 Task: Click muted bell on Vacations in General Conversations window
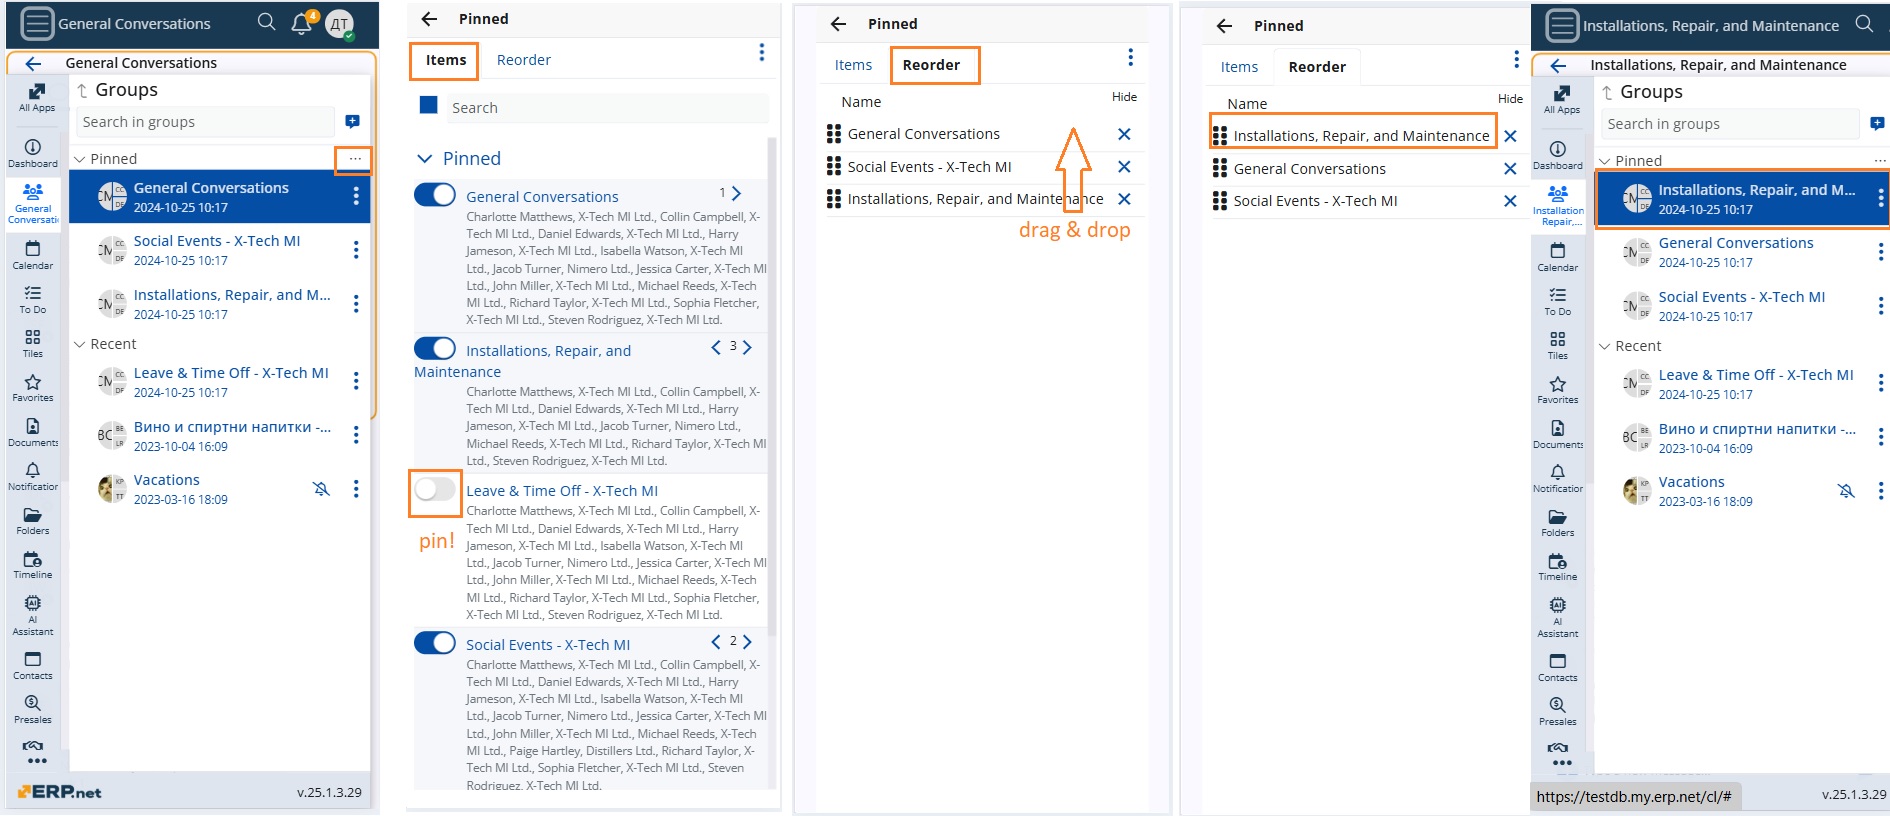[321, 489]
